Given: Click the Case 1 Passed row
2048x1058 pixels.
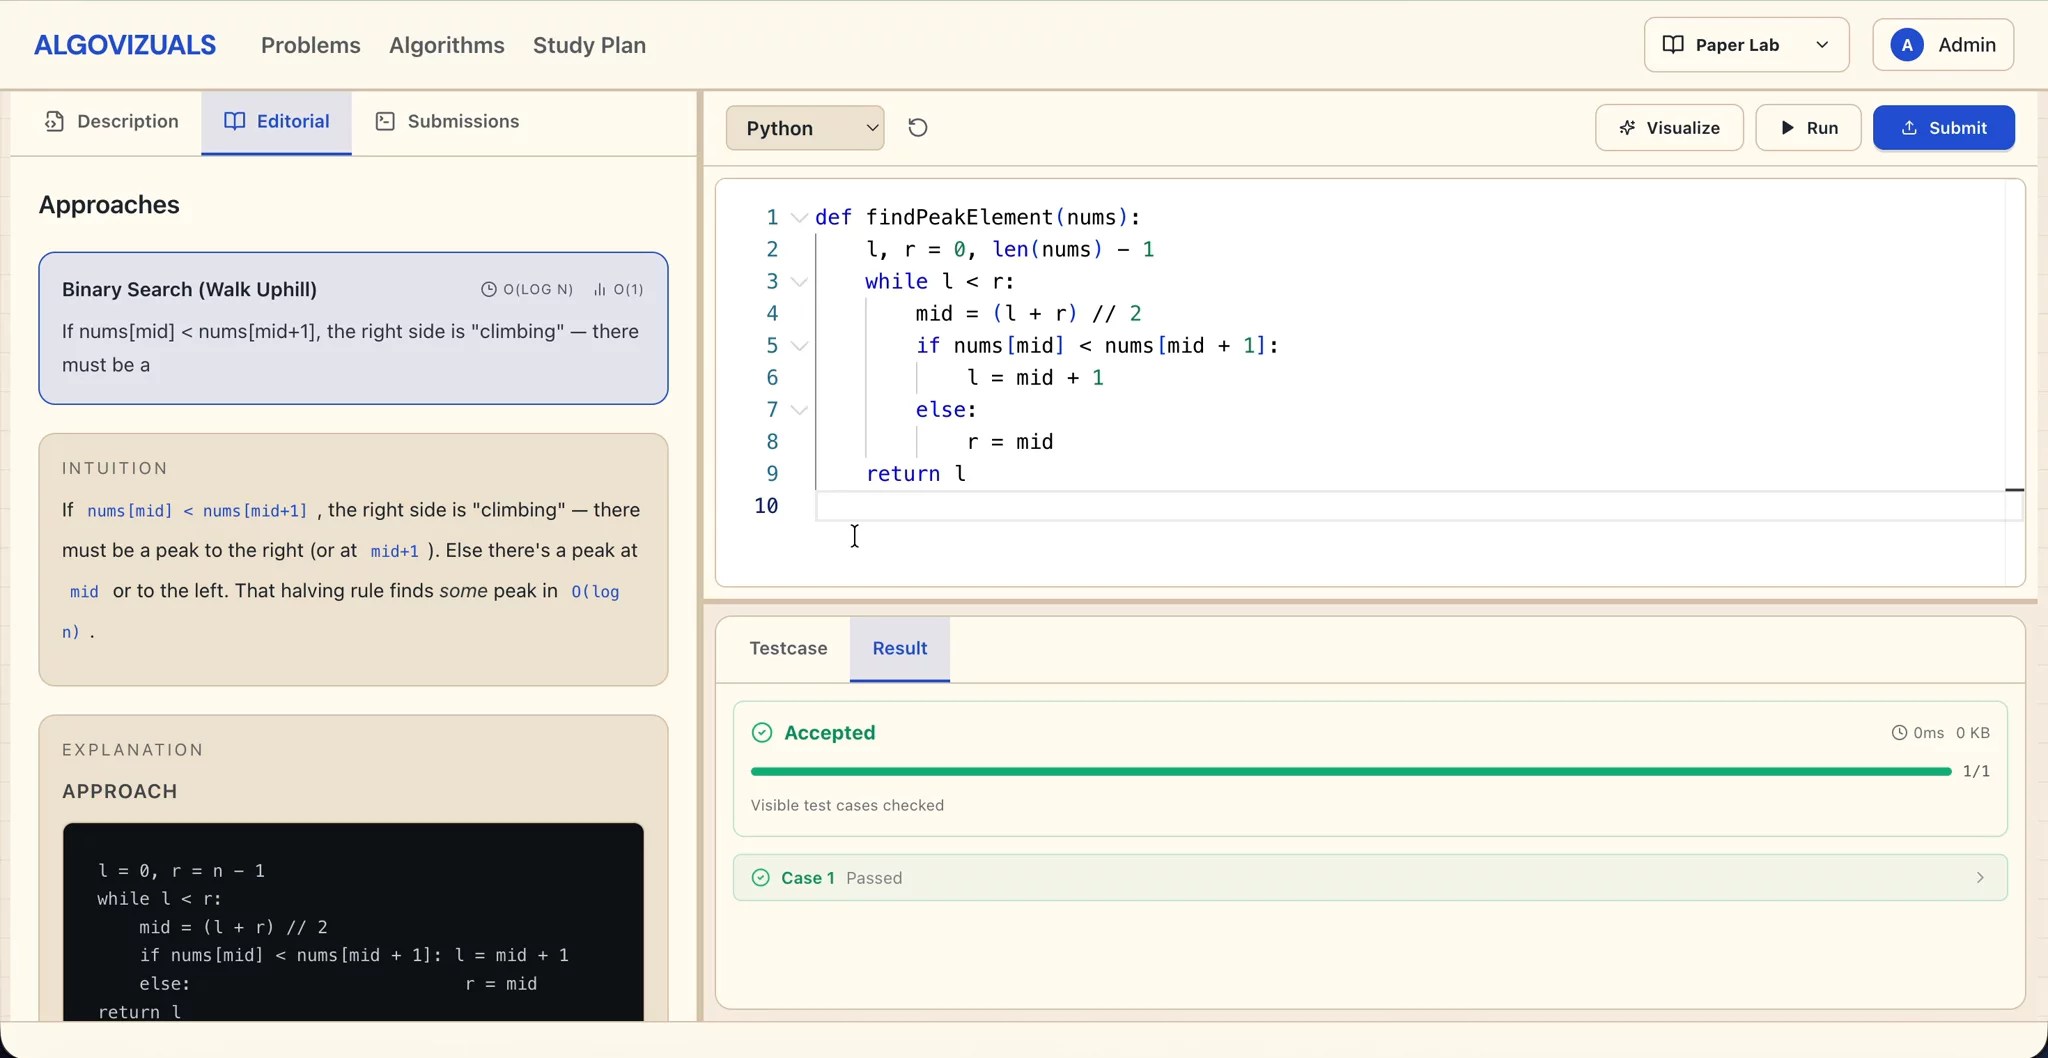Looking at the screenshot, I should tap(1370, 878).
